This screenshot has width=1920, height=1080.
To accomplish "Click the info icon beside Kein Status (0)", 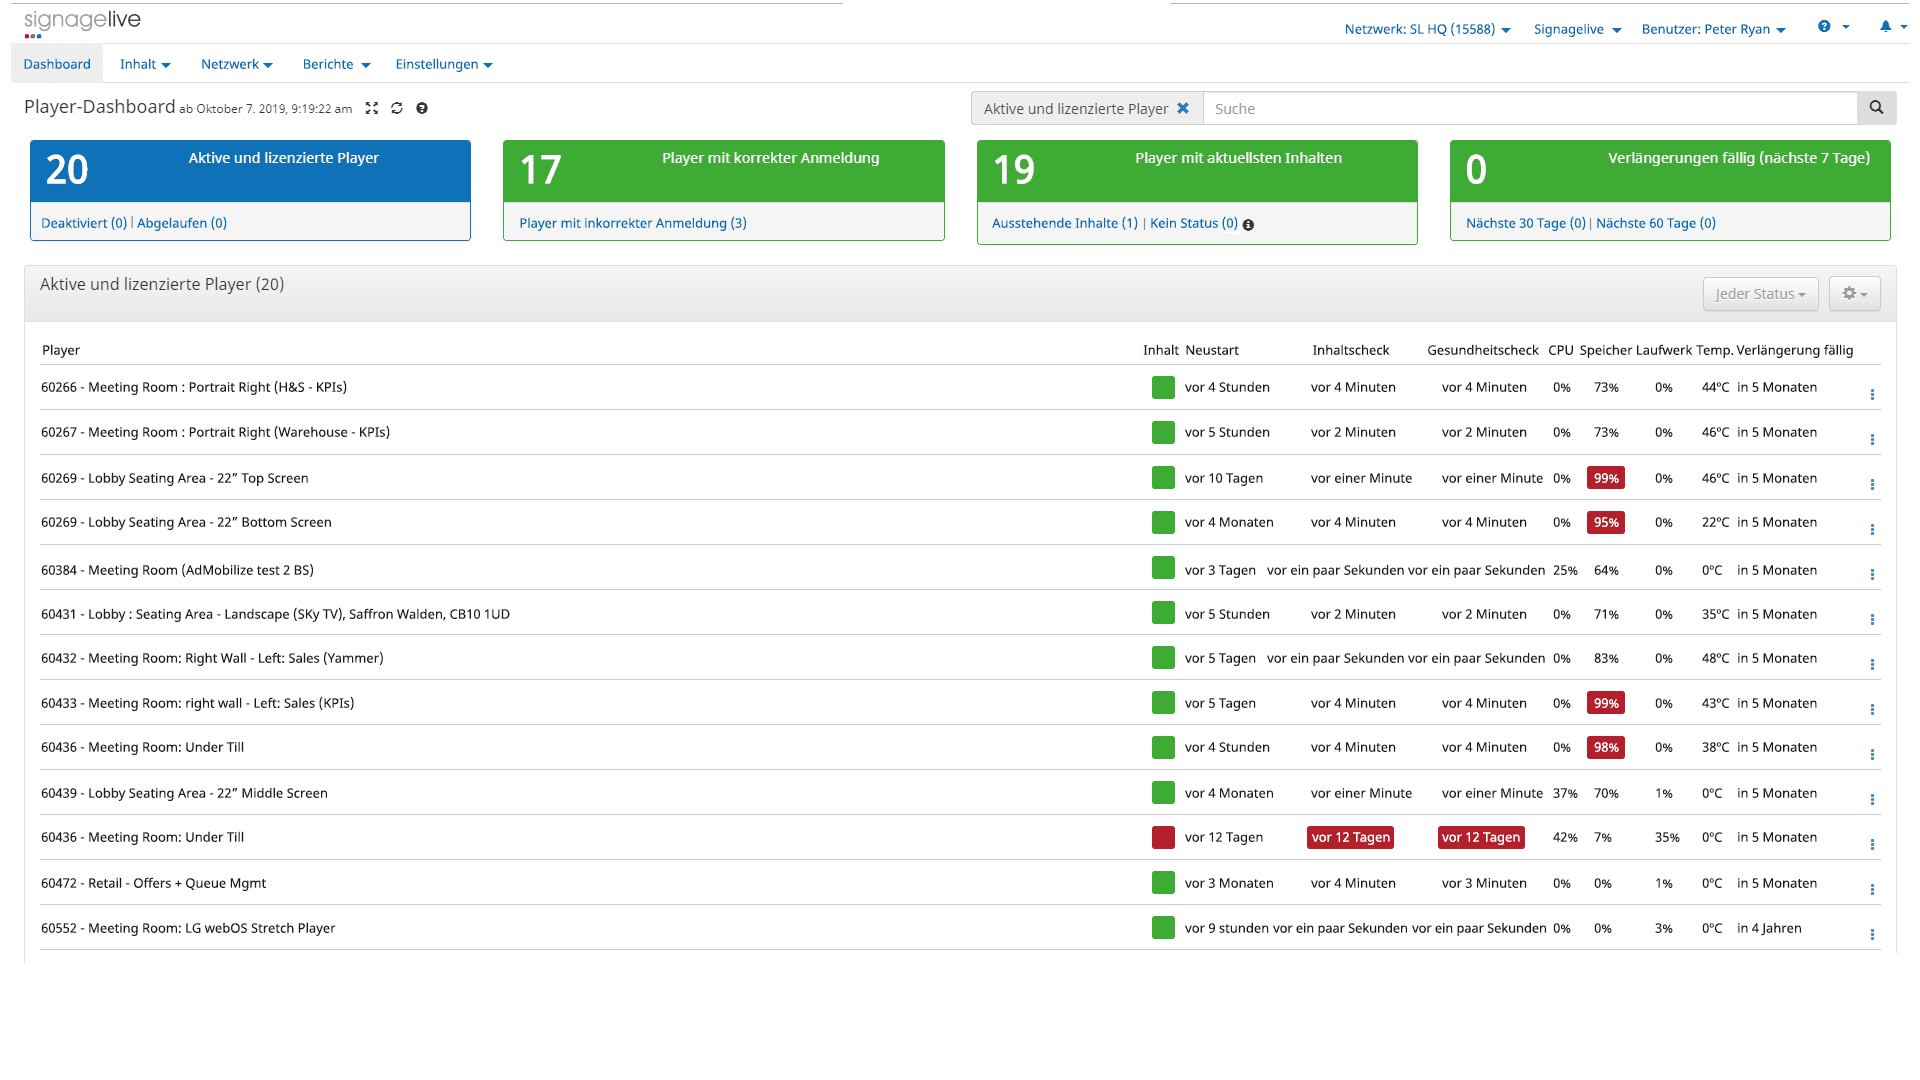I will pos(1247,224).
